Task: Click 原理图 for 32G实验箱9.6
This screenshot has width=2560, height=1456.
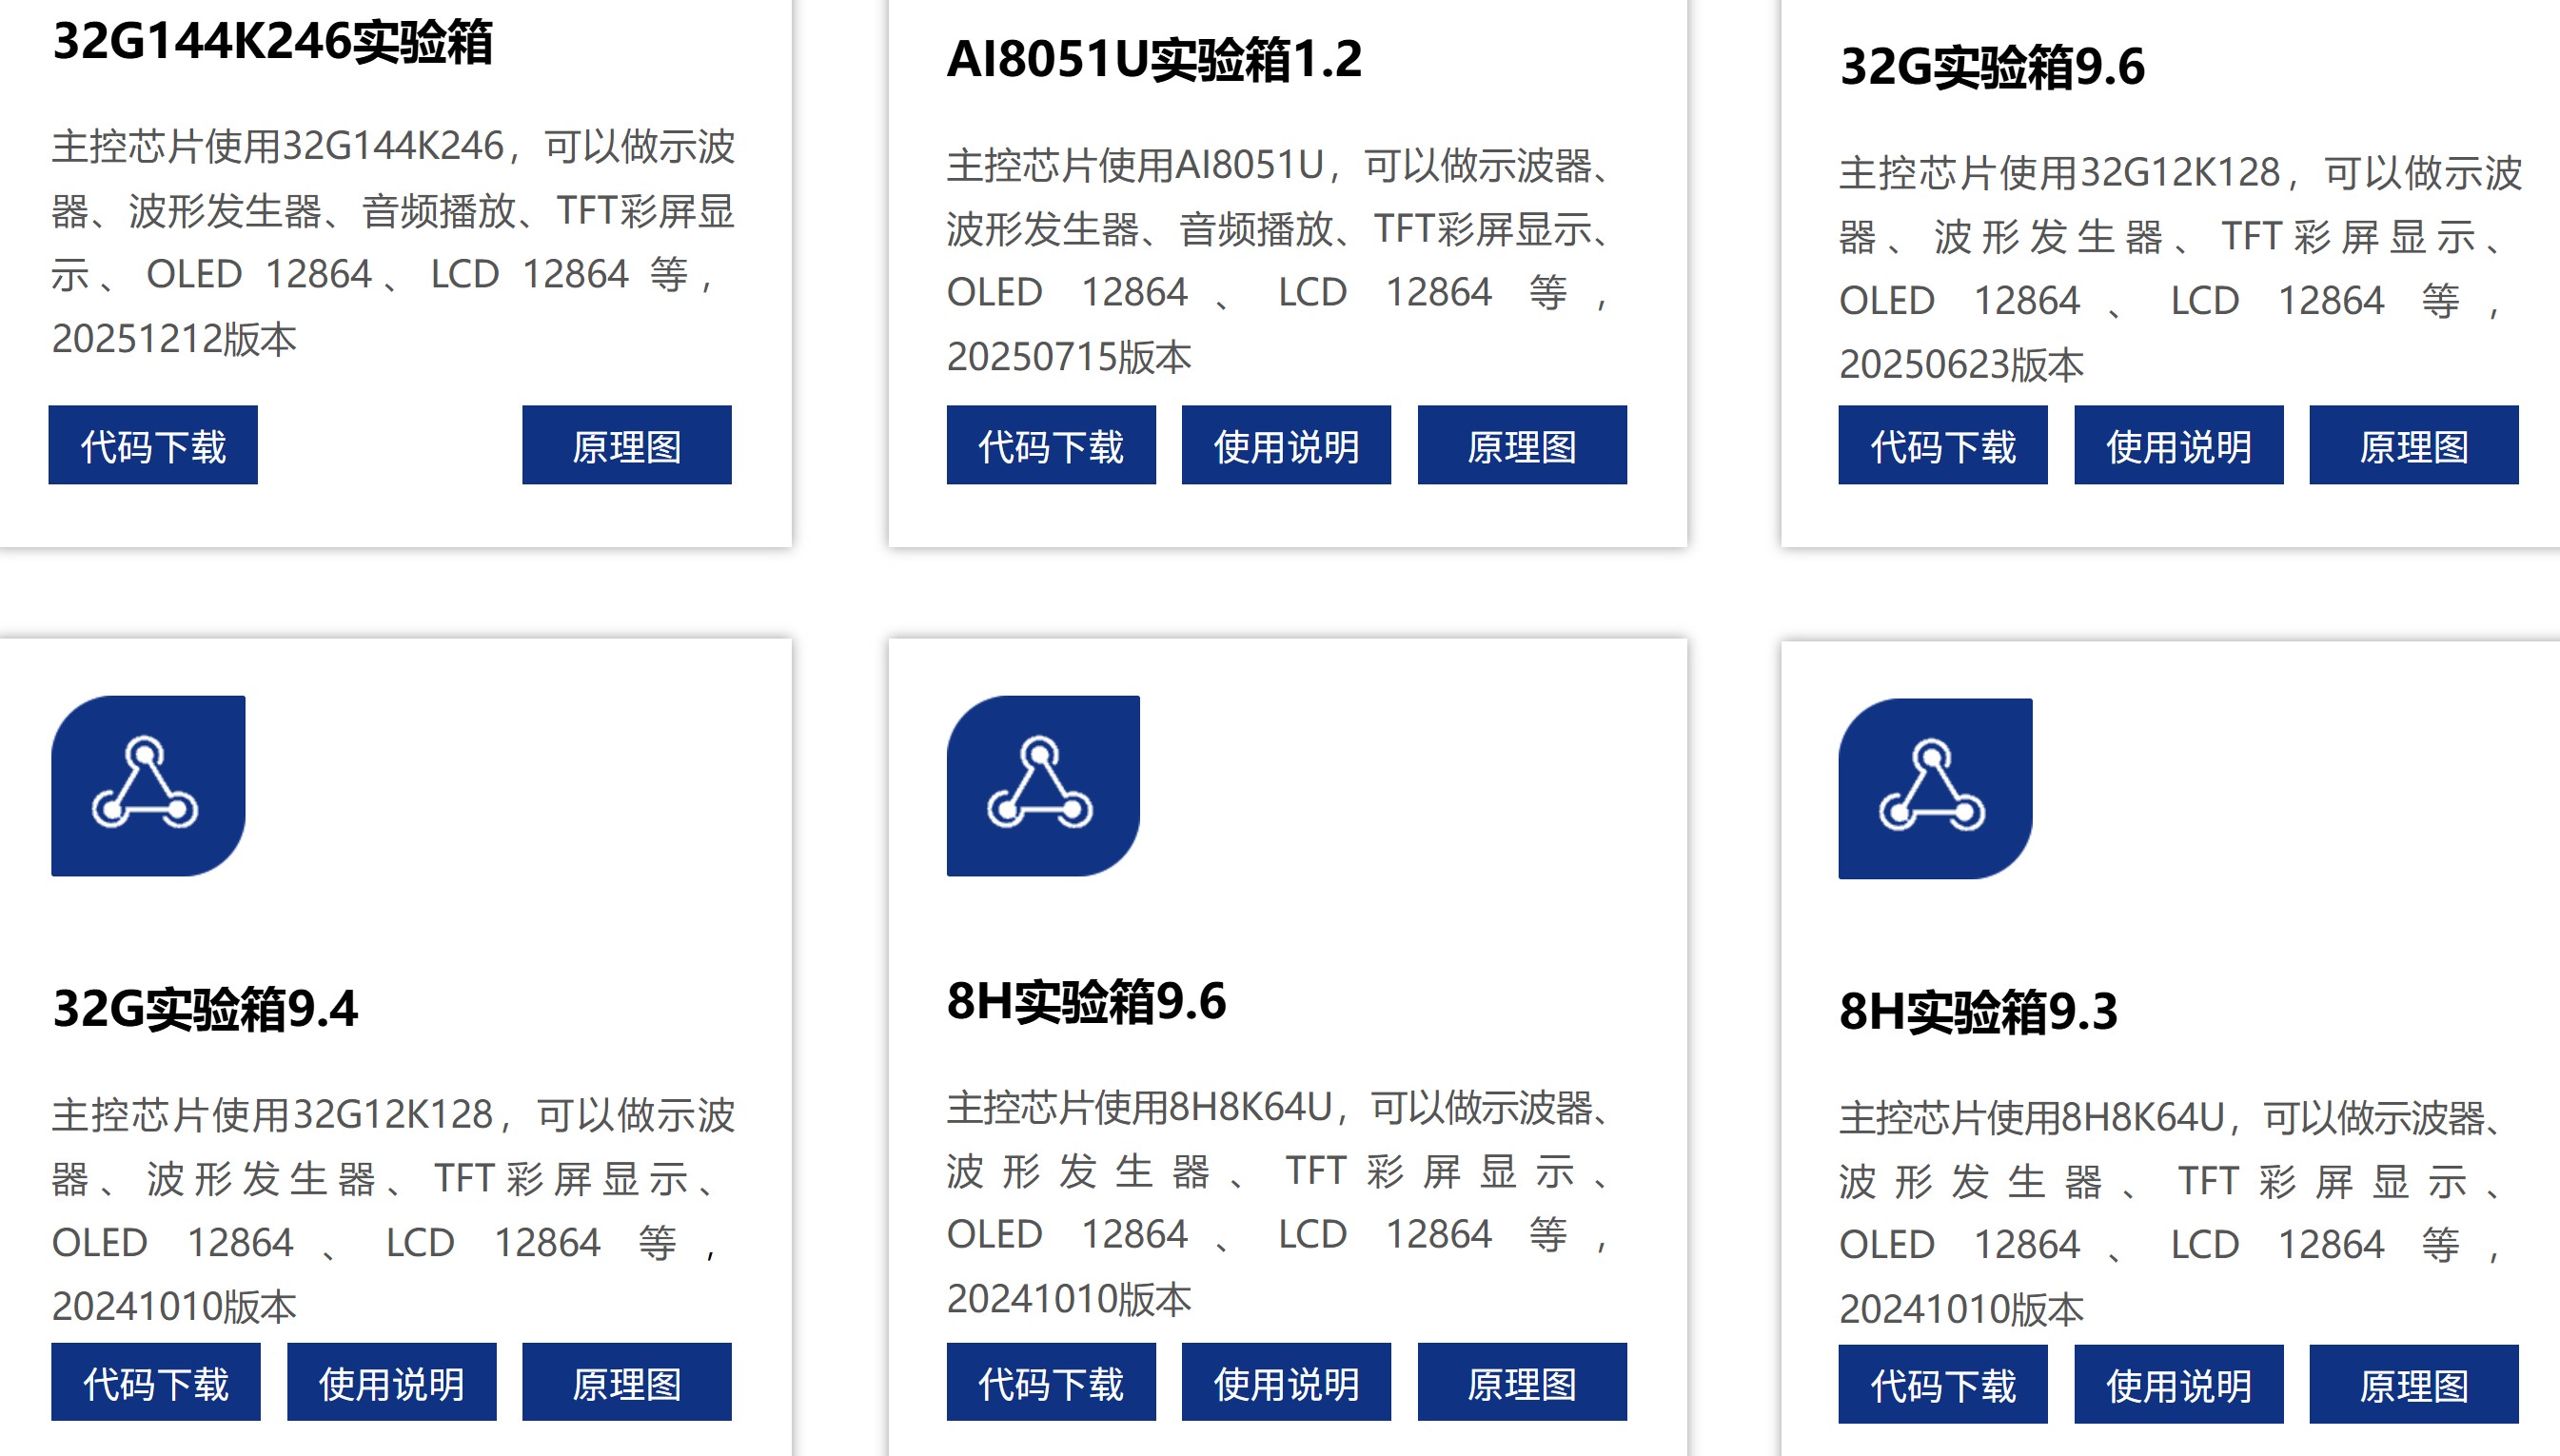Action: tap(2413, 446)
